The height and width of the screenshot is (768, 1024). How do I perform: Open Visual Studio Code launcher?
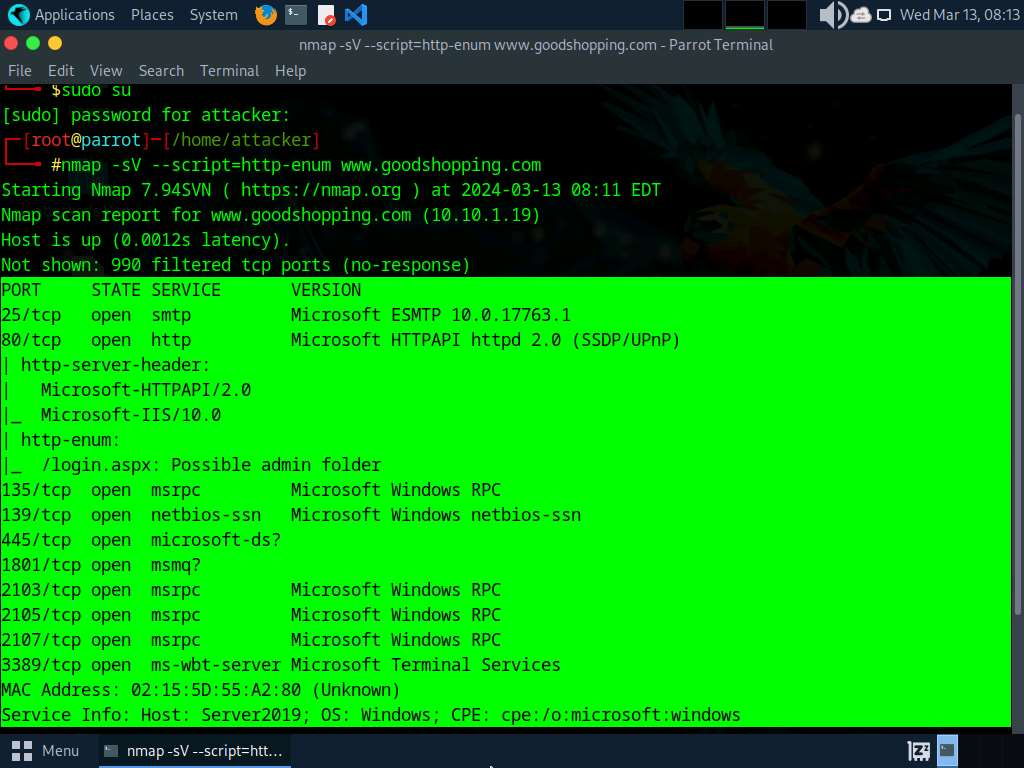[355, 15]
